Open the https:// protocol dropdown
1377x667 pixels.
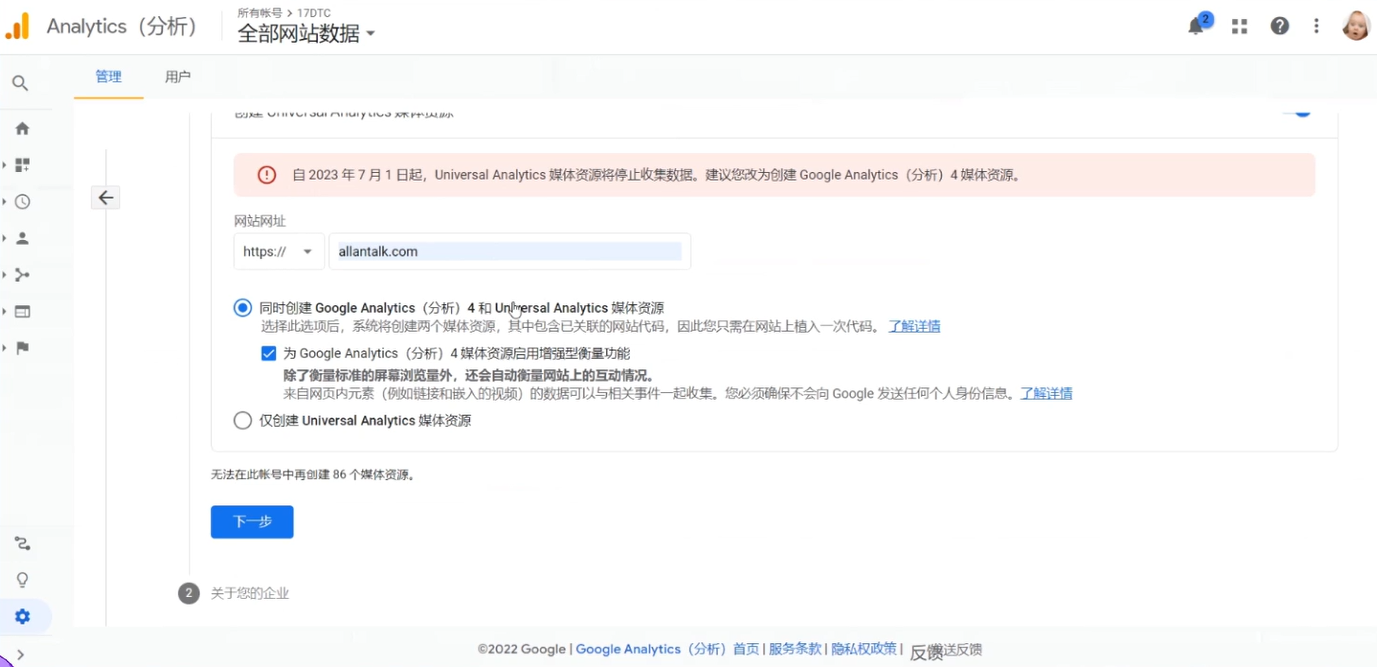(278, 251)
